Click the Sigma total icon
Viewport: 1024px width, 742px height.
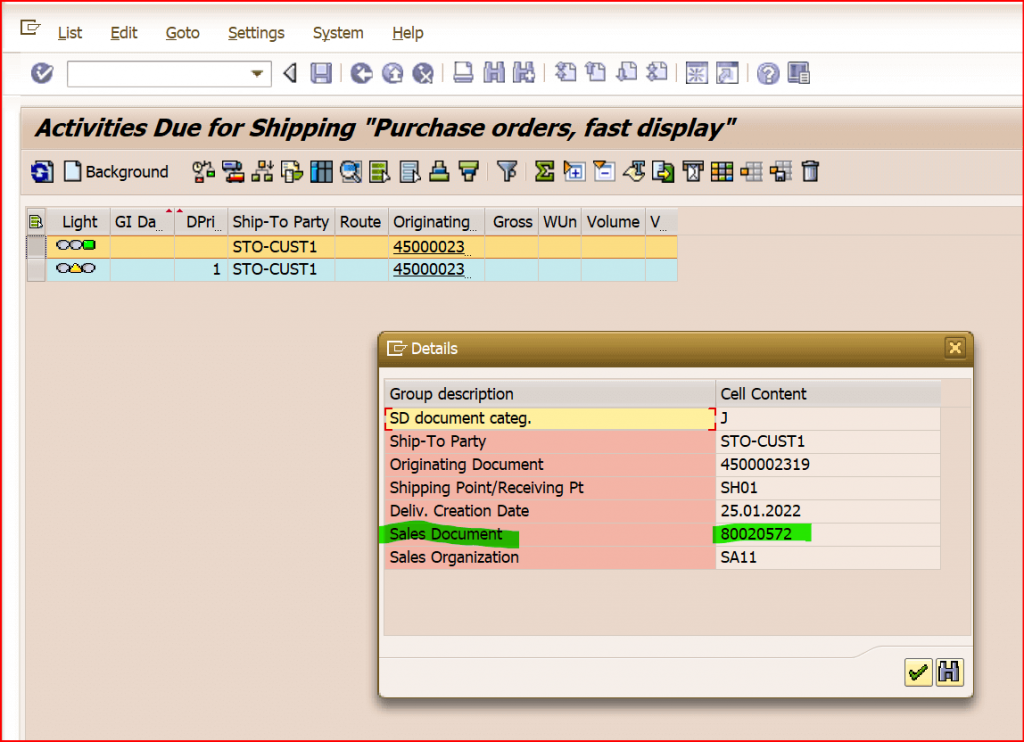(x=544, y=171)
